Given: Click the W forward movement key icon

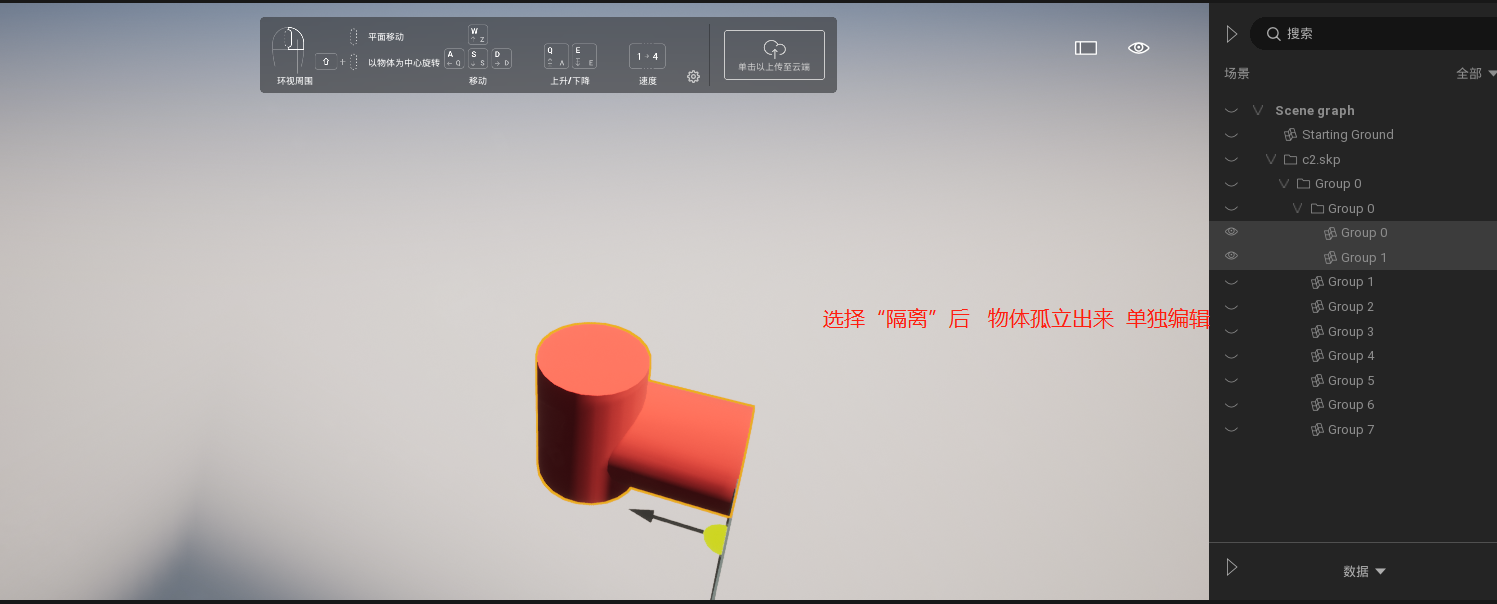Looking at the screenshot, I should point(478,35).
